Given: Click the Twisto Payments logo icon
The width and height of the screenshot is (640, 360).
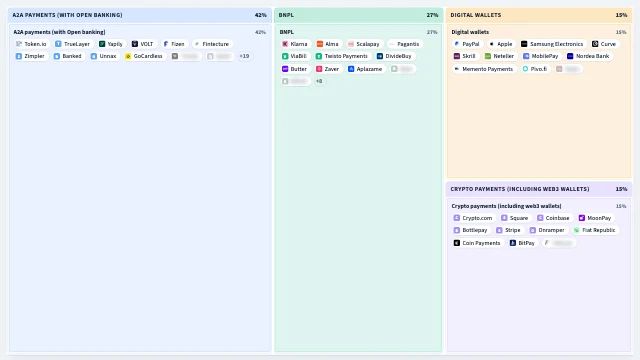Looking at the screenshot, I should tap(319, 56).
